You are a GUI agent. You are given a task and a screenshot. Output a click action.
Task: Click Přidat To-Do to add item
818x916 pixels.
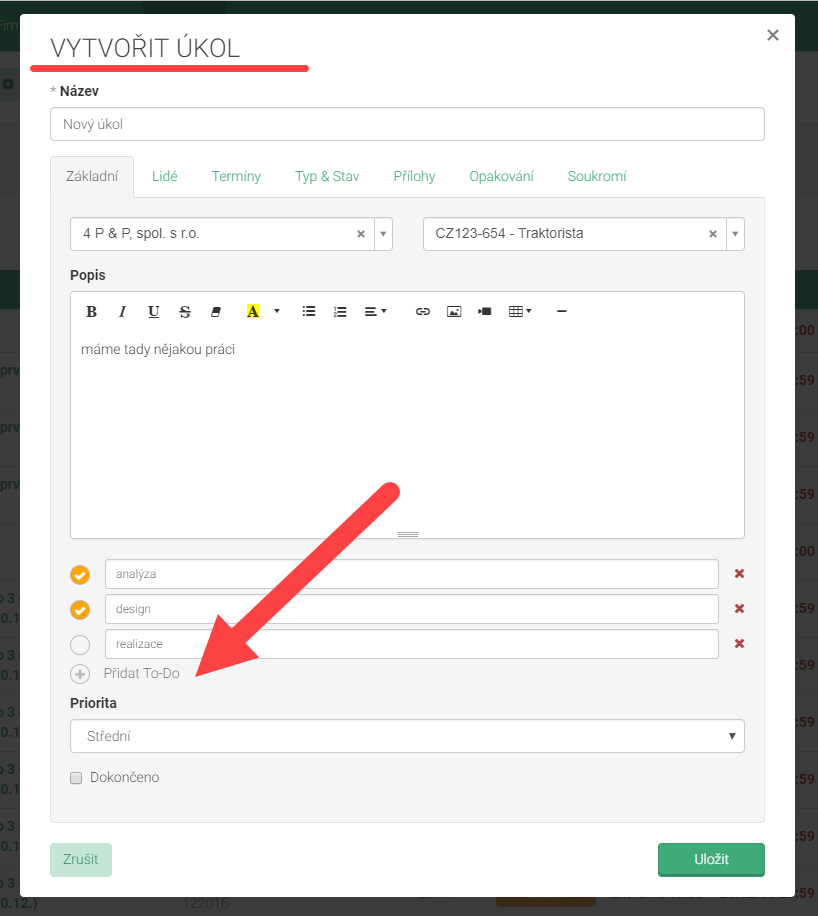tap(140, 674)
